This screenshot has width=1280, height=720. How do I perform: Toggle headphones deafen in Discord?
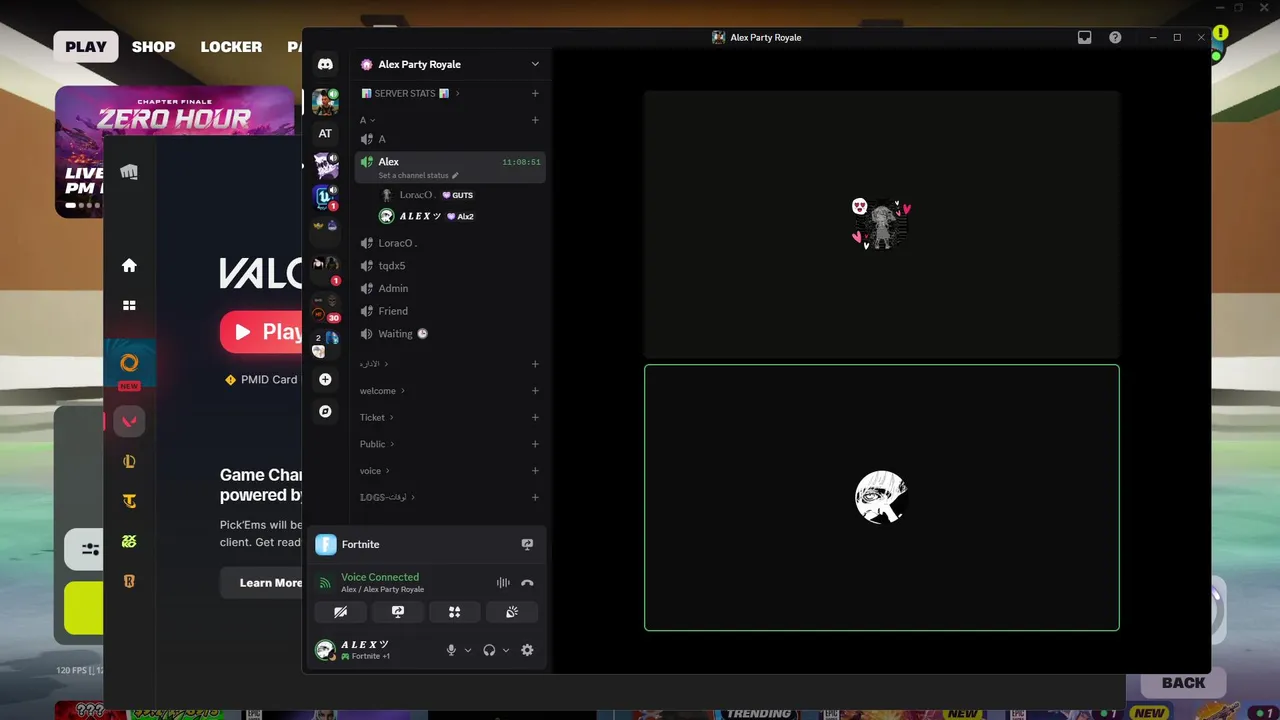click(489, 650)
